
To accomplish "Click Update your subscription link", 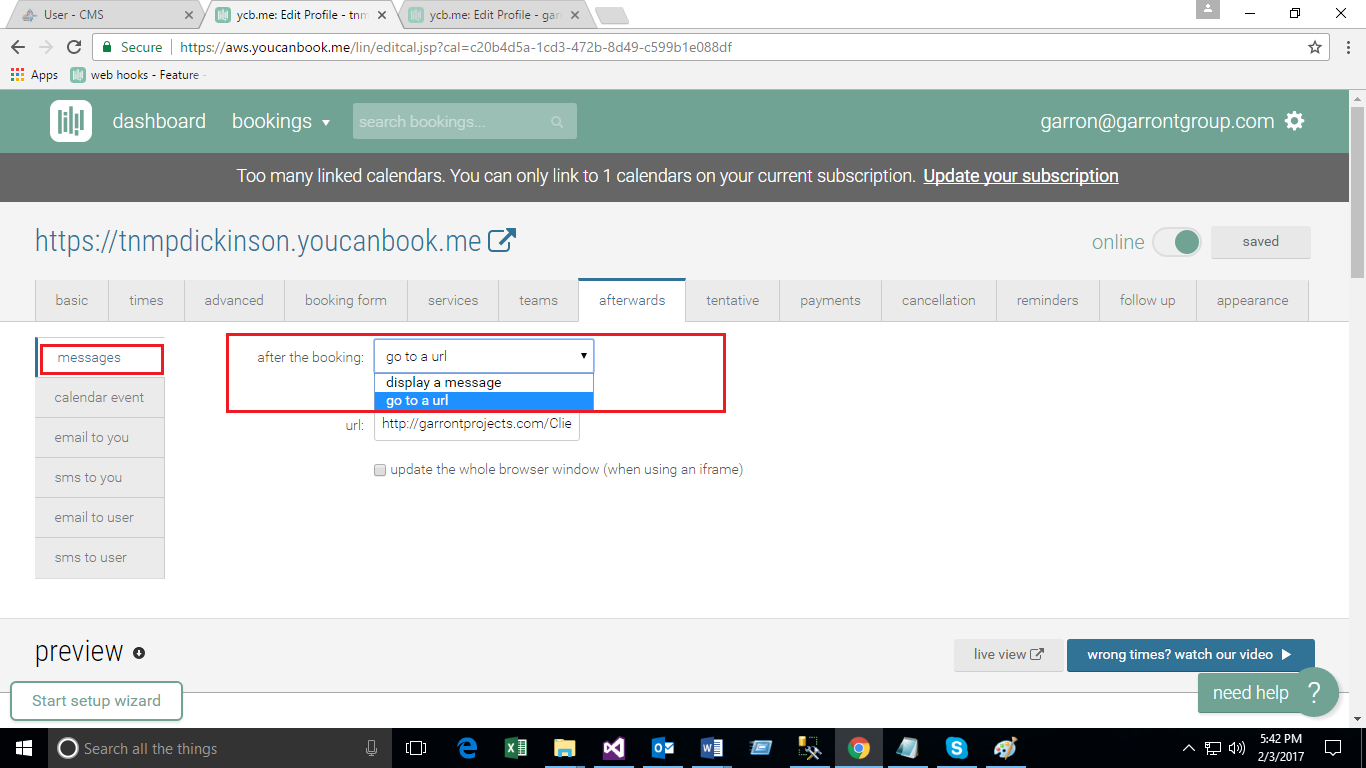I will (x=1020, y=176).
